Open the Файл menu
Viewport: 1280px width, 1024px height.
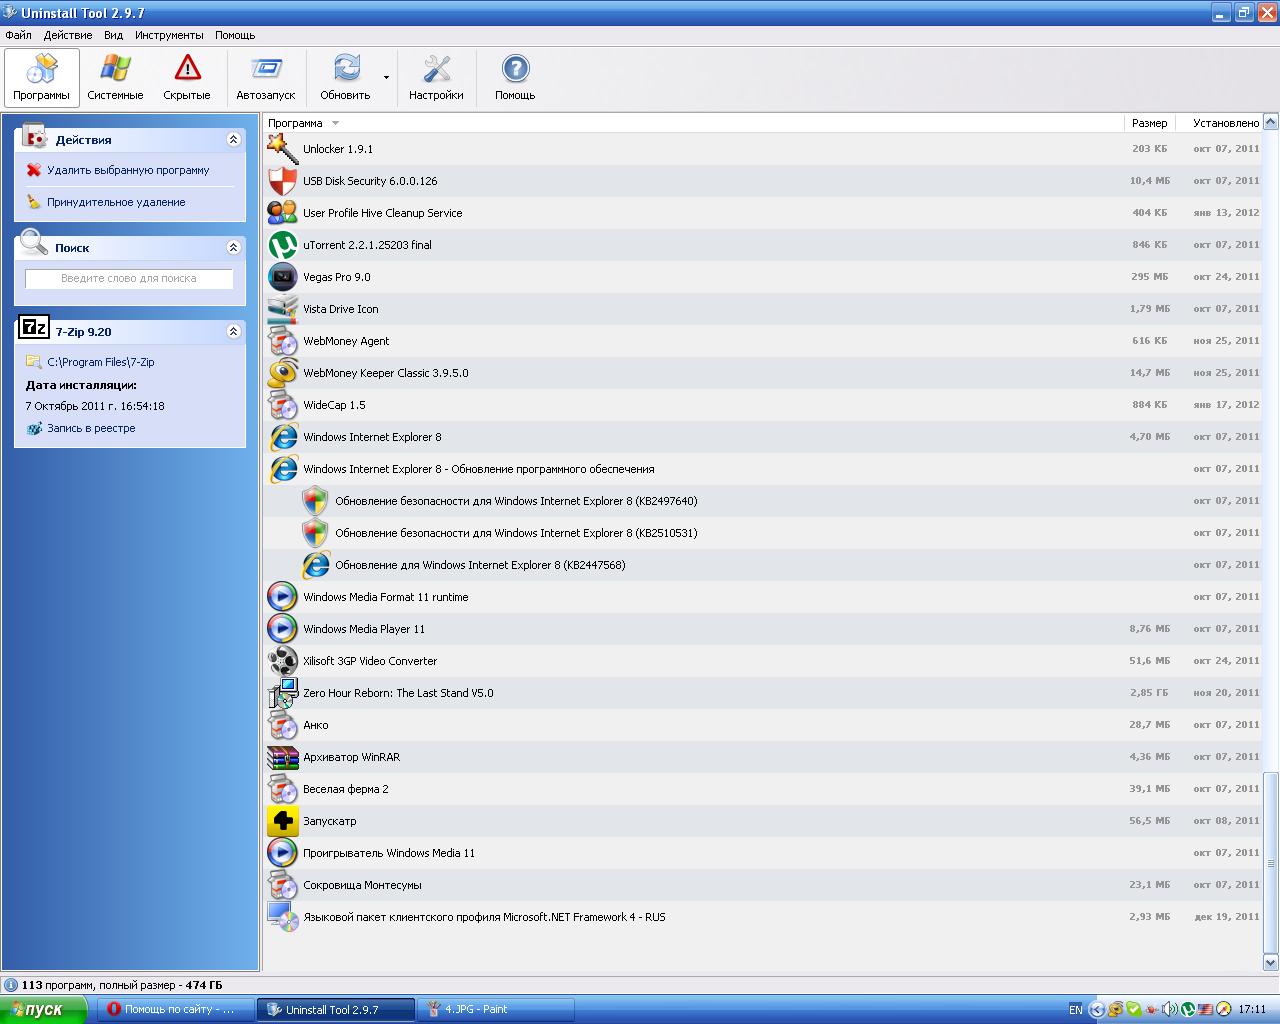click(18, 35)
